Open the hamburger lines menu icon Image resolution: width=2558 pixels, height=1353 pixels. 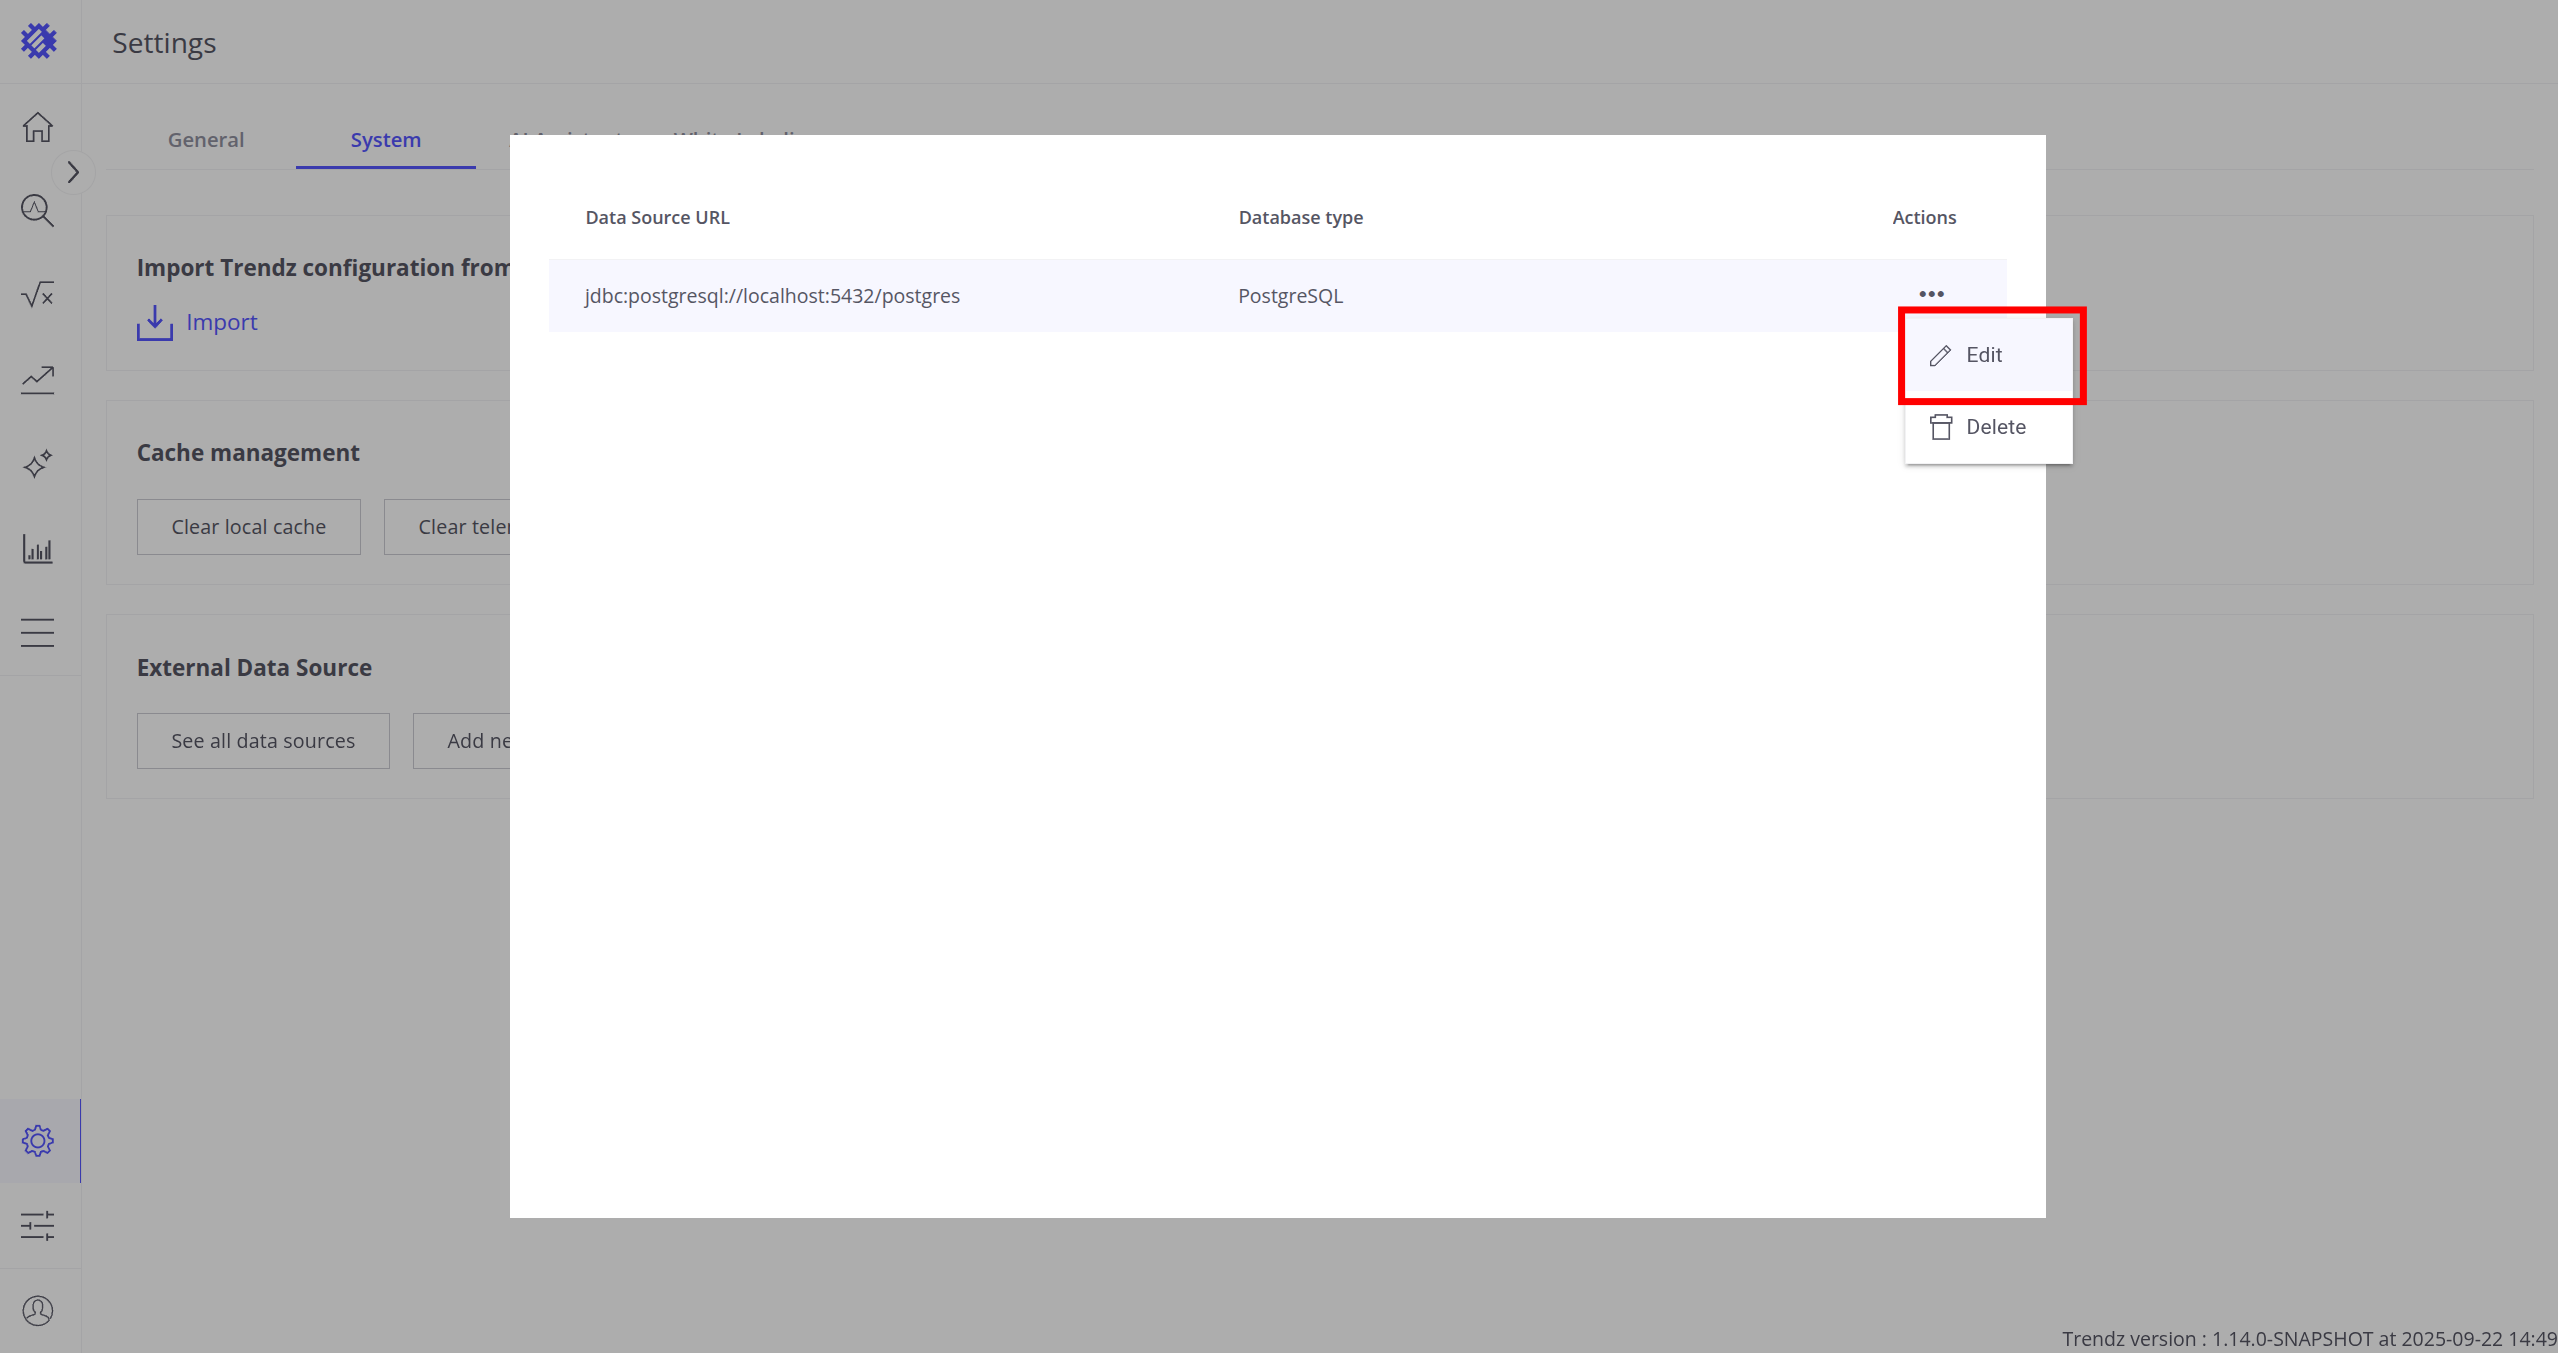click(x=38, y=633)
